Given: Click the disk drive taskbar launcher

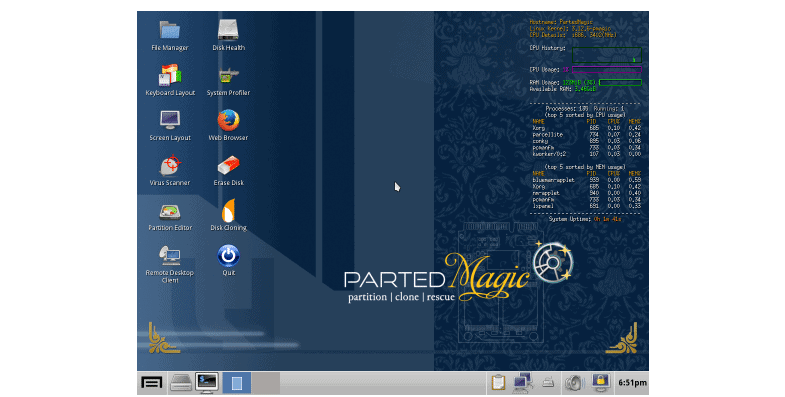Looking at the screenshot, I should coord(181,383).
